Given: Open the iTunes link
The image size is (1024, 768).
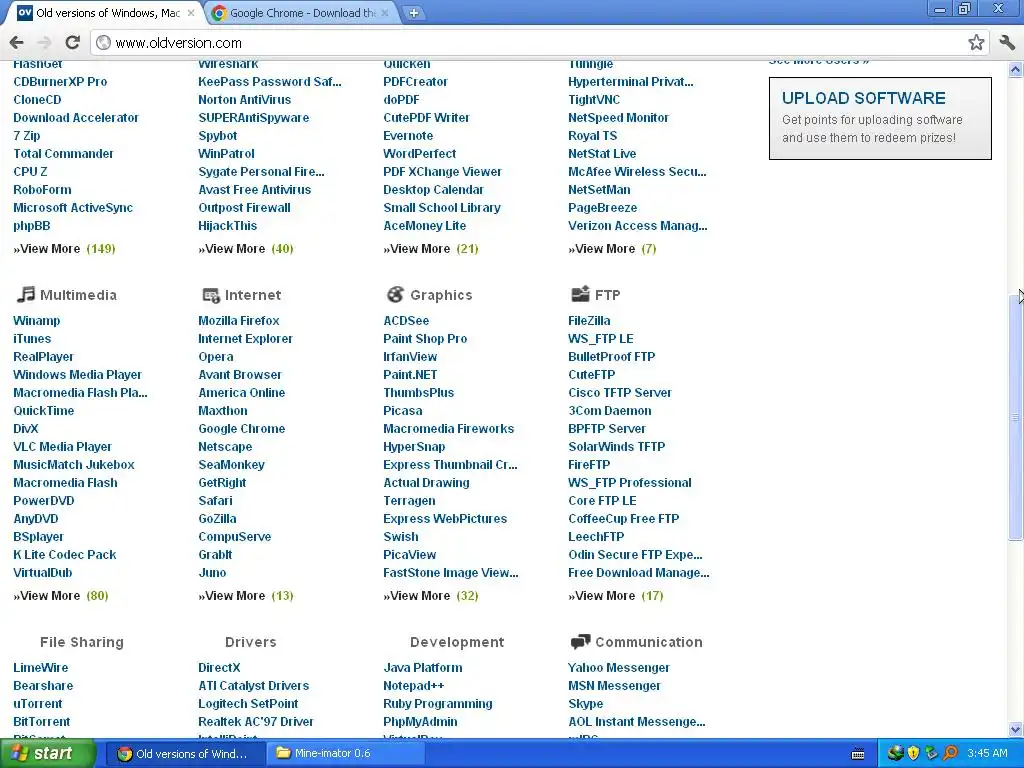Looking at the screenshot, I should coord(32,339).
